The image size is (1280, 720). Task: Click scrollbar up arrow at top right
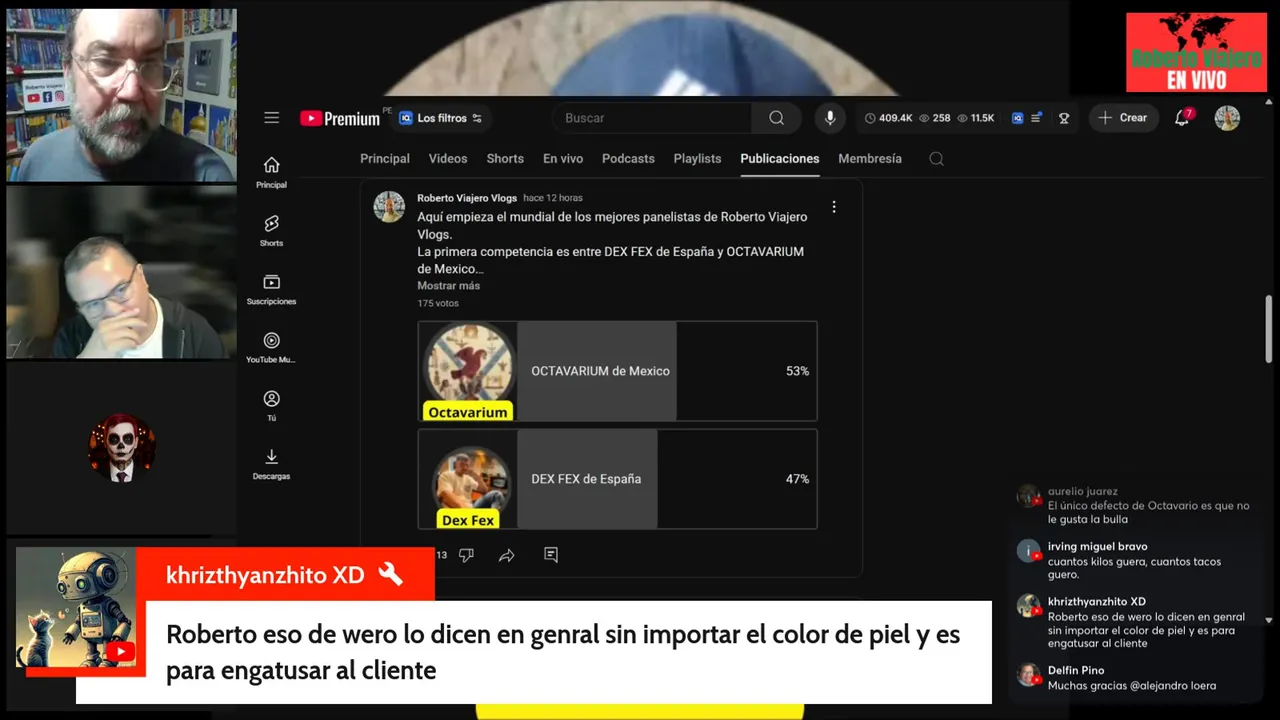[1270, 102]
